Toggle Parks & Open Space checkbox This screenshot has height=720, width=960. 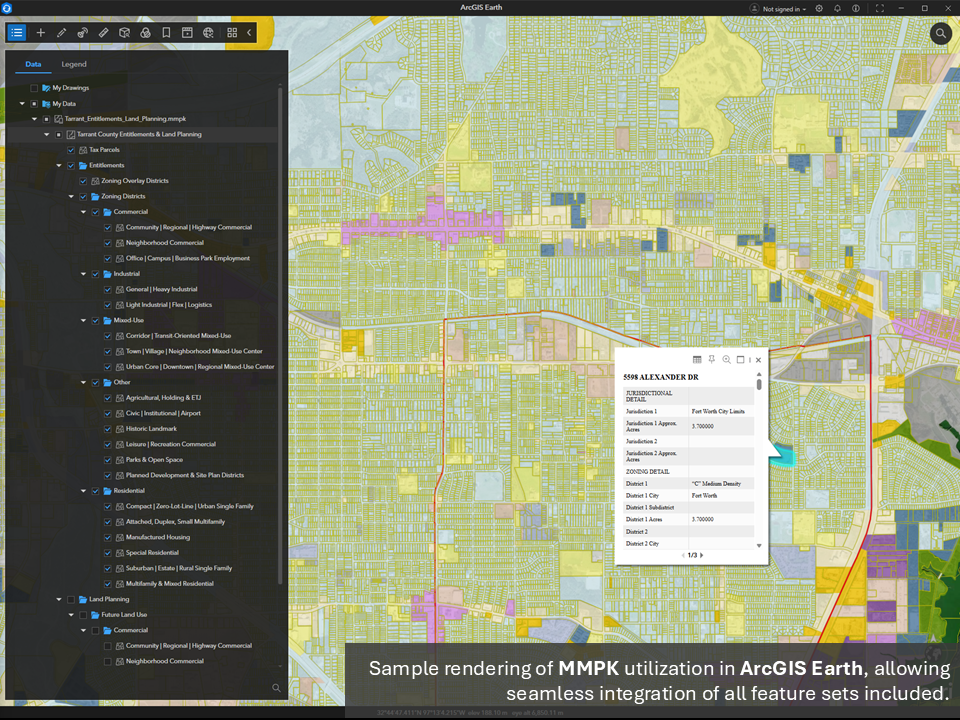[108, 460]
